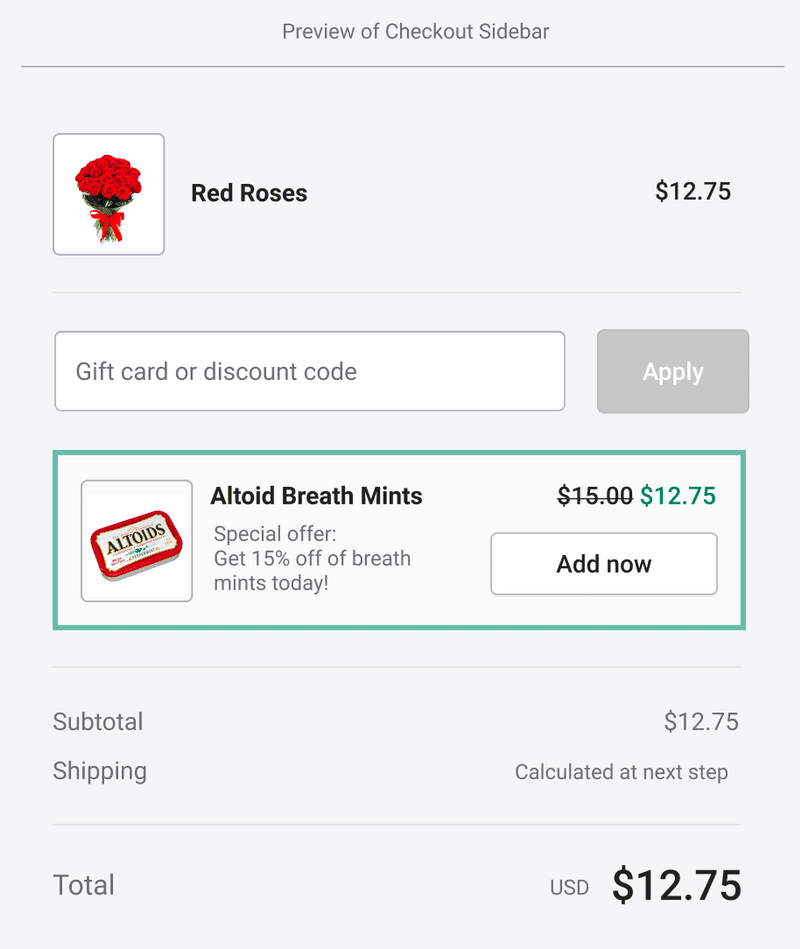Click the Altoid Breath Mints title

pyautogui.click(x=316, y=496)
